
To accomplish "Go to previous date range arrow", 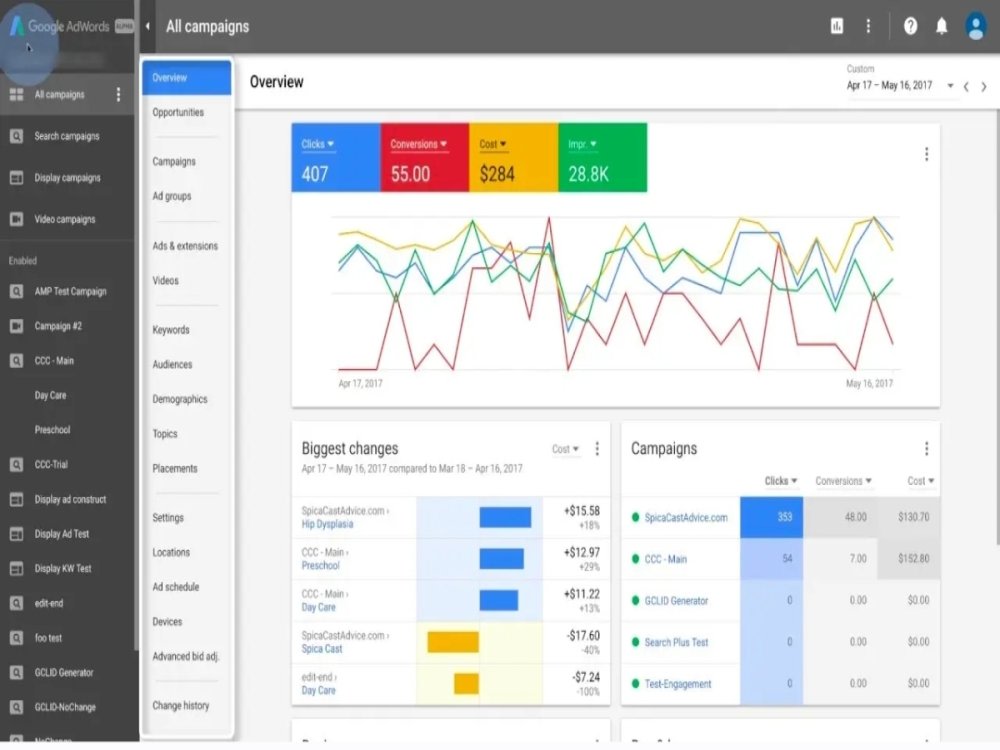I will [966, 86].
